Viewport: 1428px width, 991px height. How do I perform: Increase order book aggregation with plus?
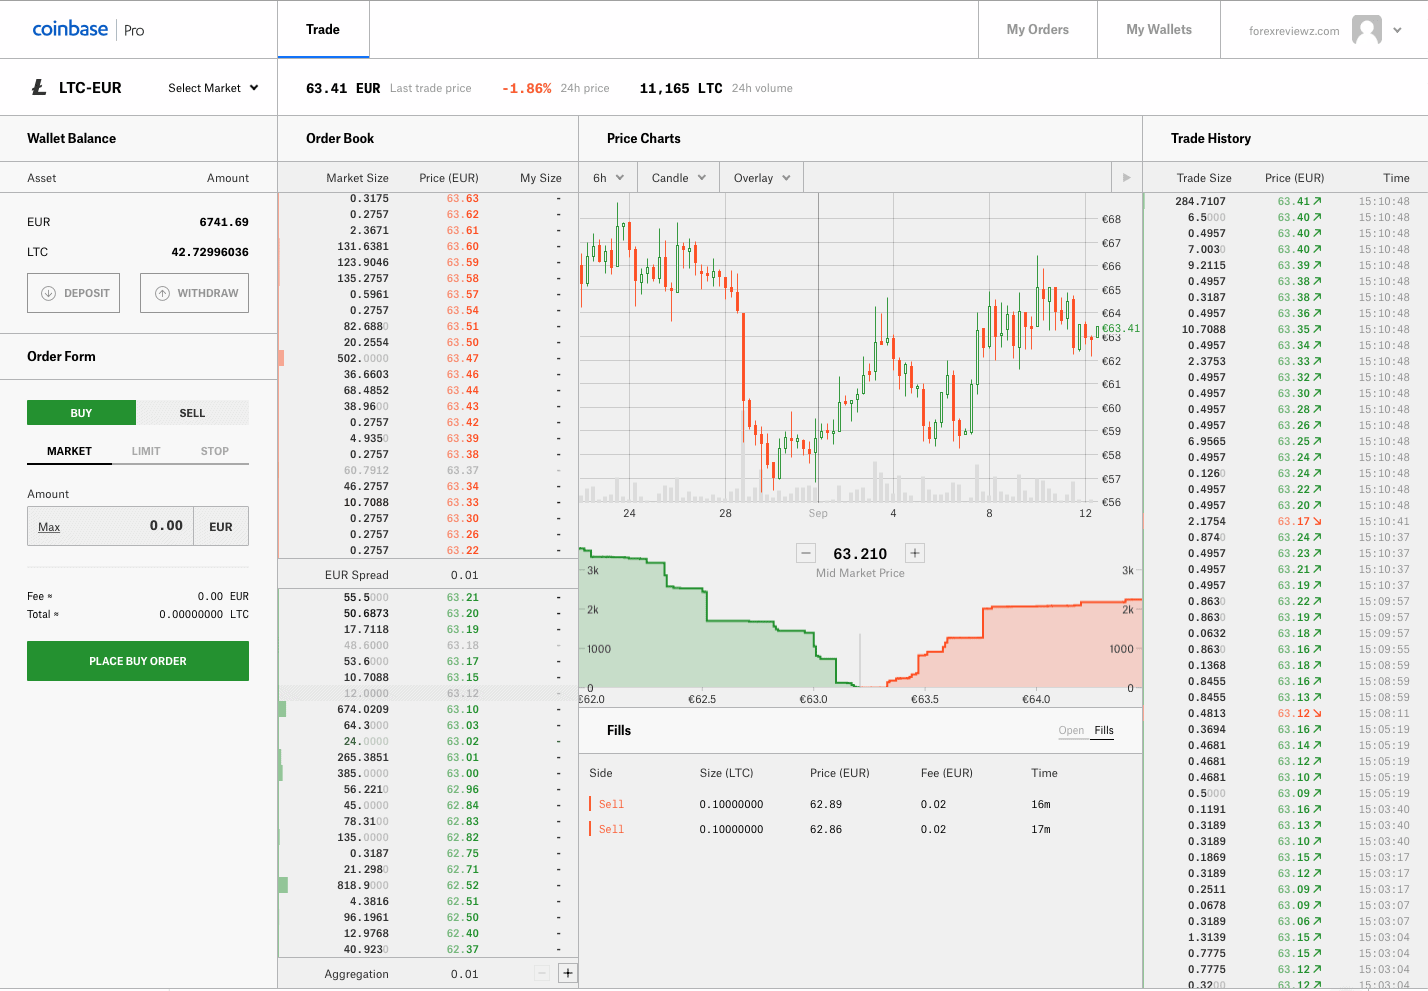pyautogui.click(x=567, y=973)
